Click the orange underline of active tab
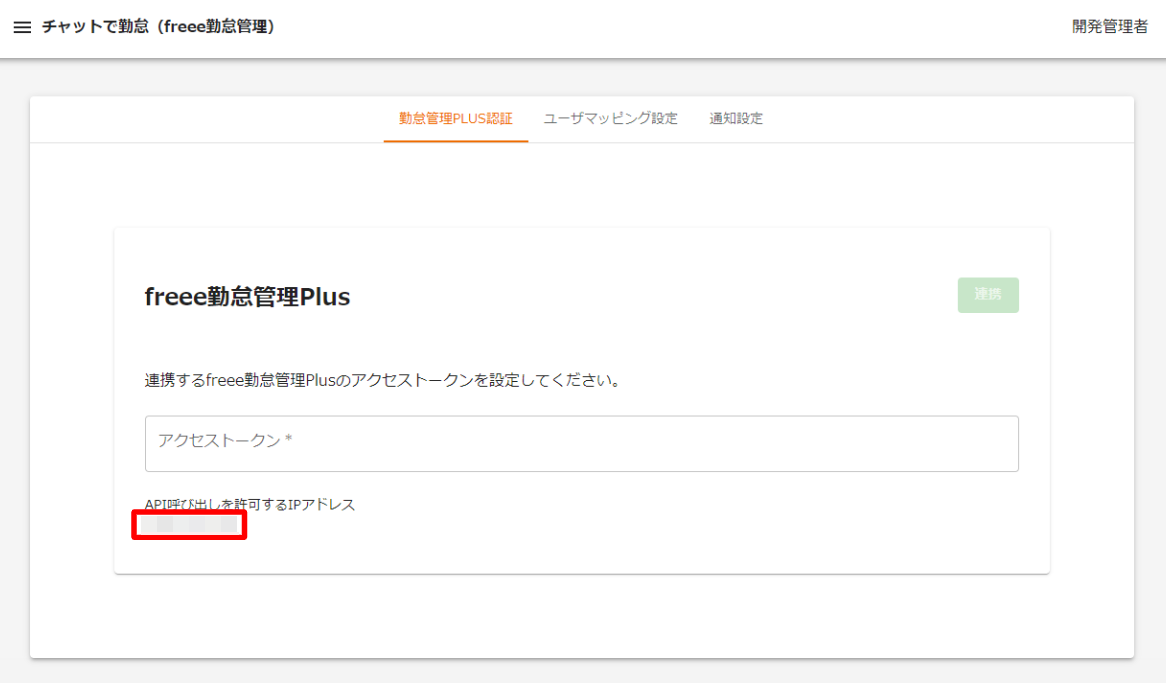 point(455,141)
